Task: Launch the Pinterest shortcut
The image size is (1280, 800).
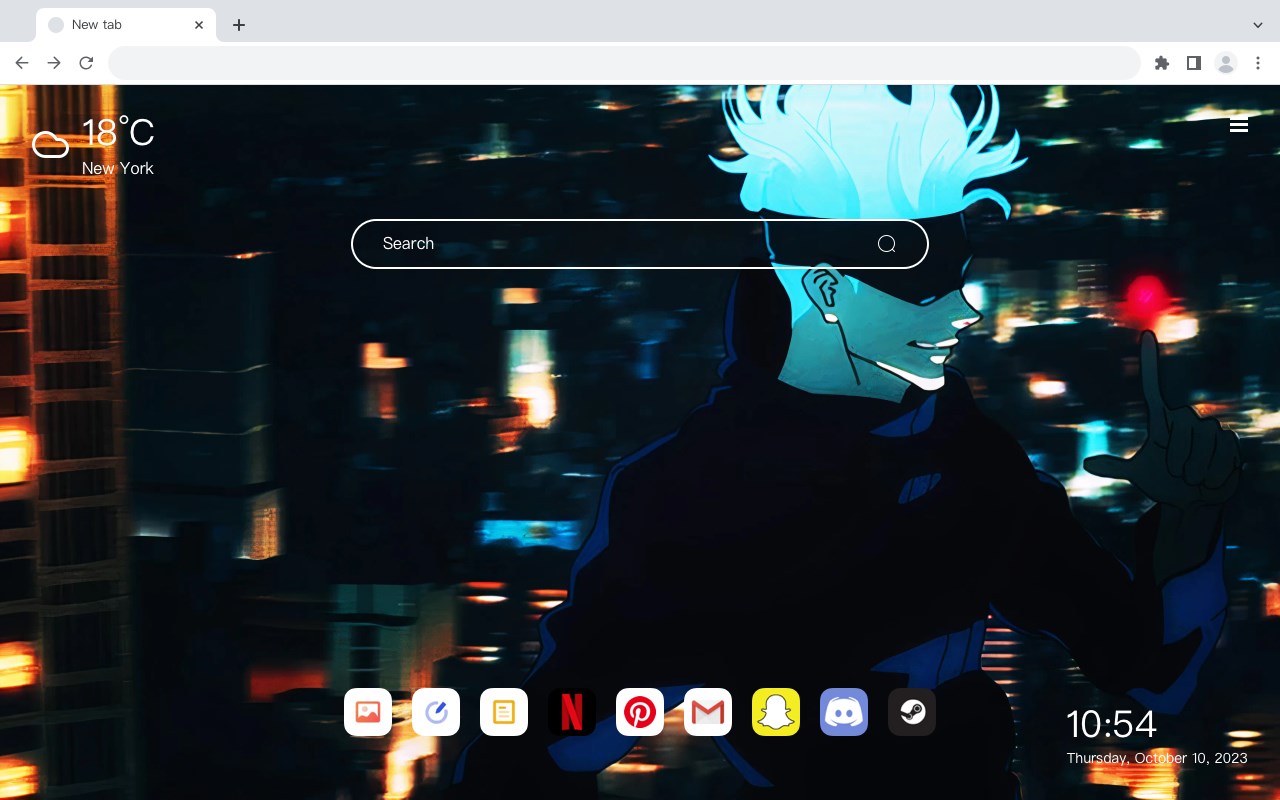Action: [640, 712]
